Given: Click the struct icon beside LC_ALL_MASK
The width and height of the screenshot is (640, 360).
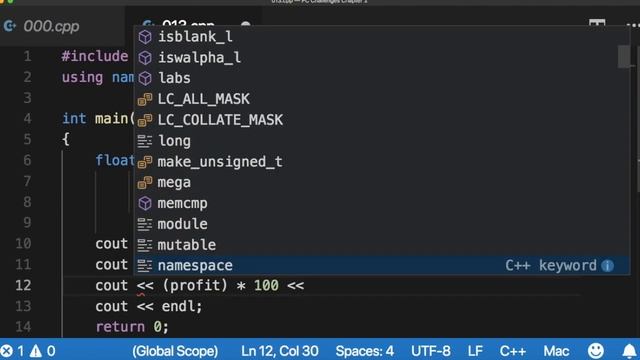Looking at the screenshot, I should [145, 99].
